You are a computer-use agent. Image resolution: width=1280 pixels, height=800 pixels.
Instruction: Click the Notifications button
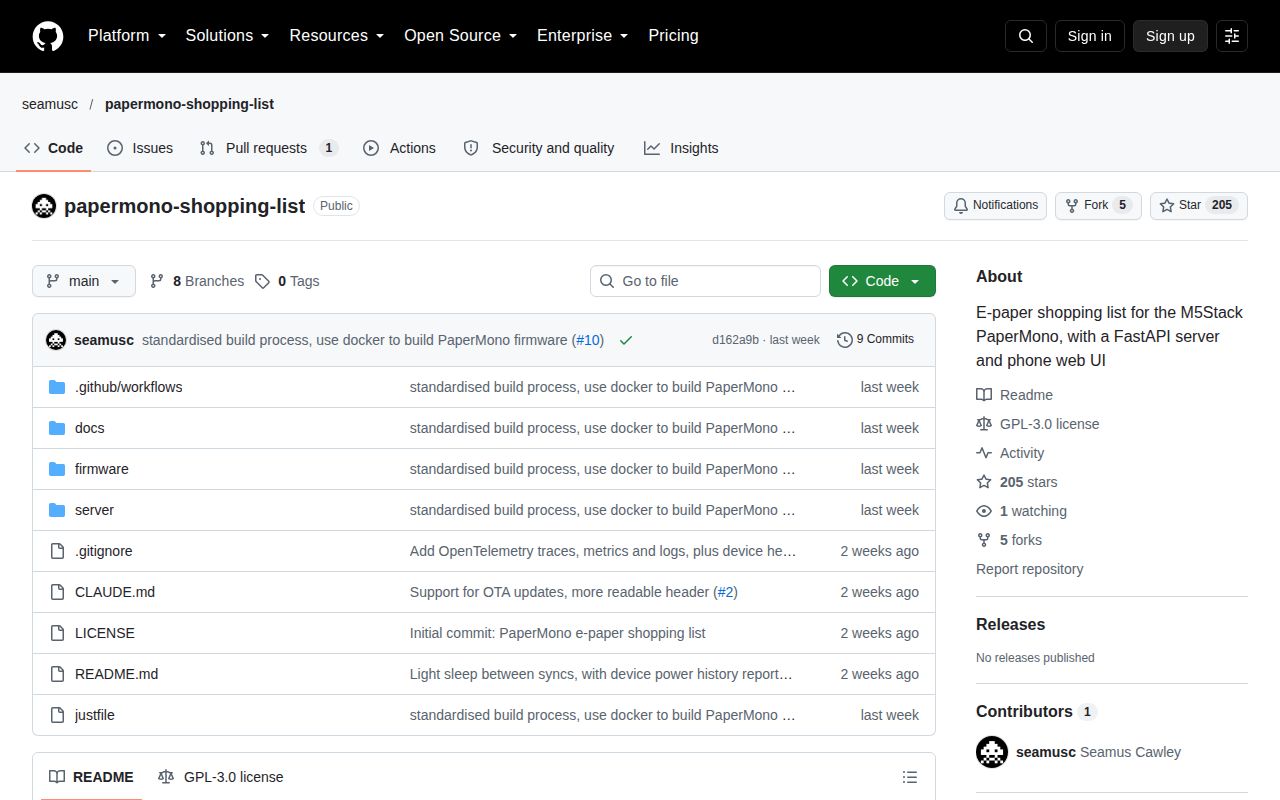pyautogui.click(x=995, y=205)
